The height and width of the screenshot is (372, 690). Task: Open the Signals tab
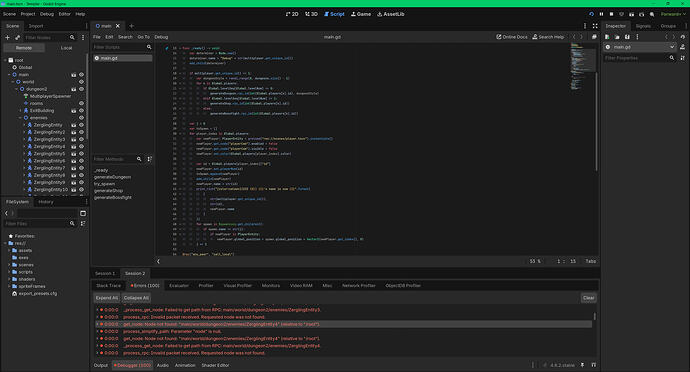[643, 26]
